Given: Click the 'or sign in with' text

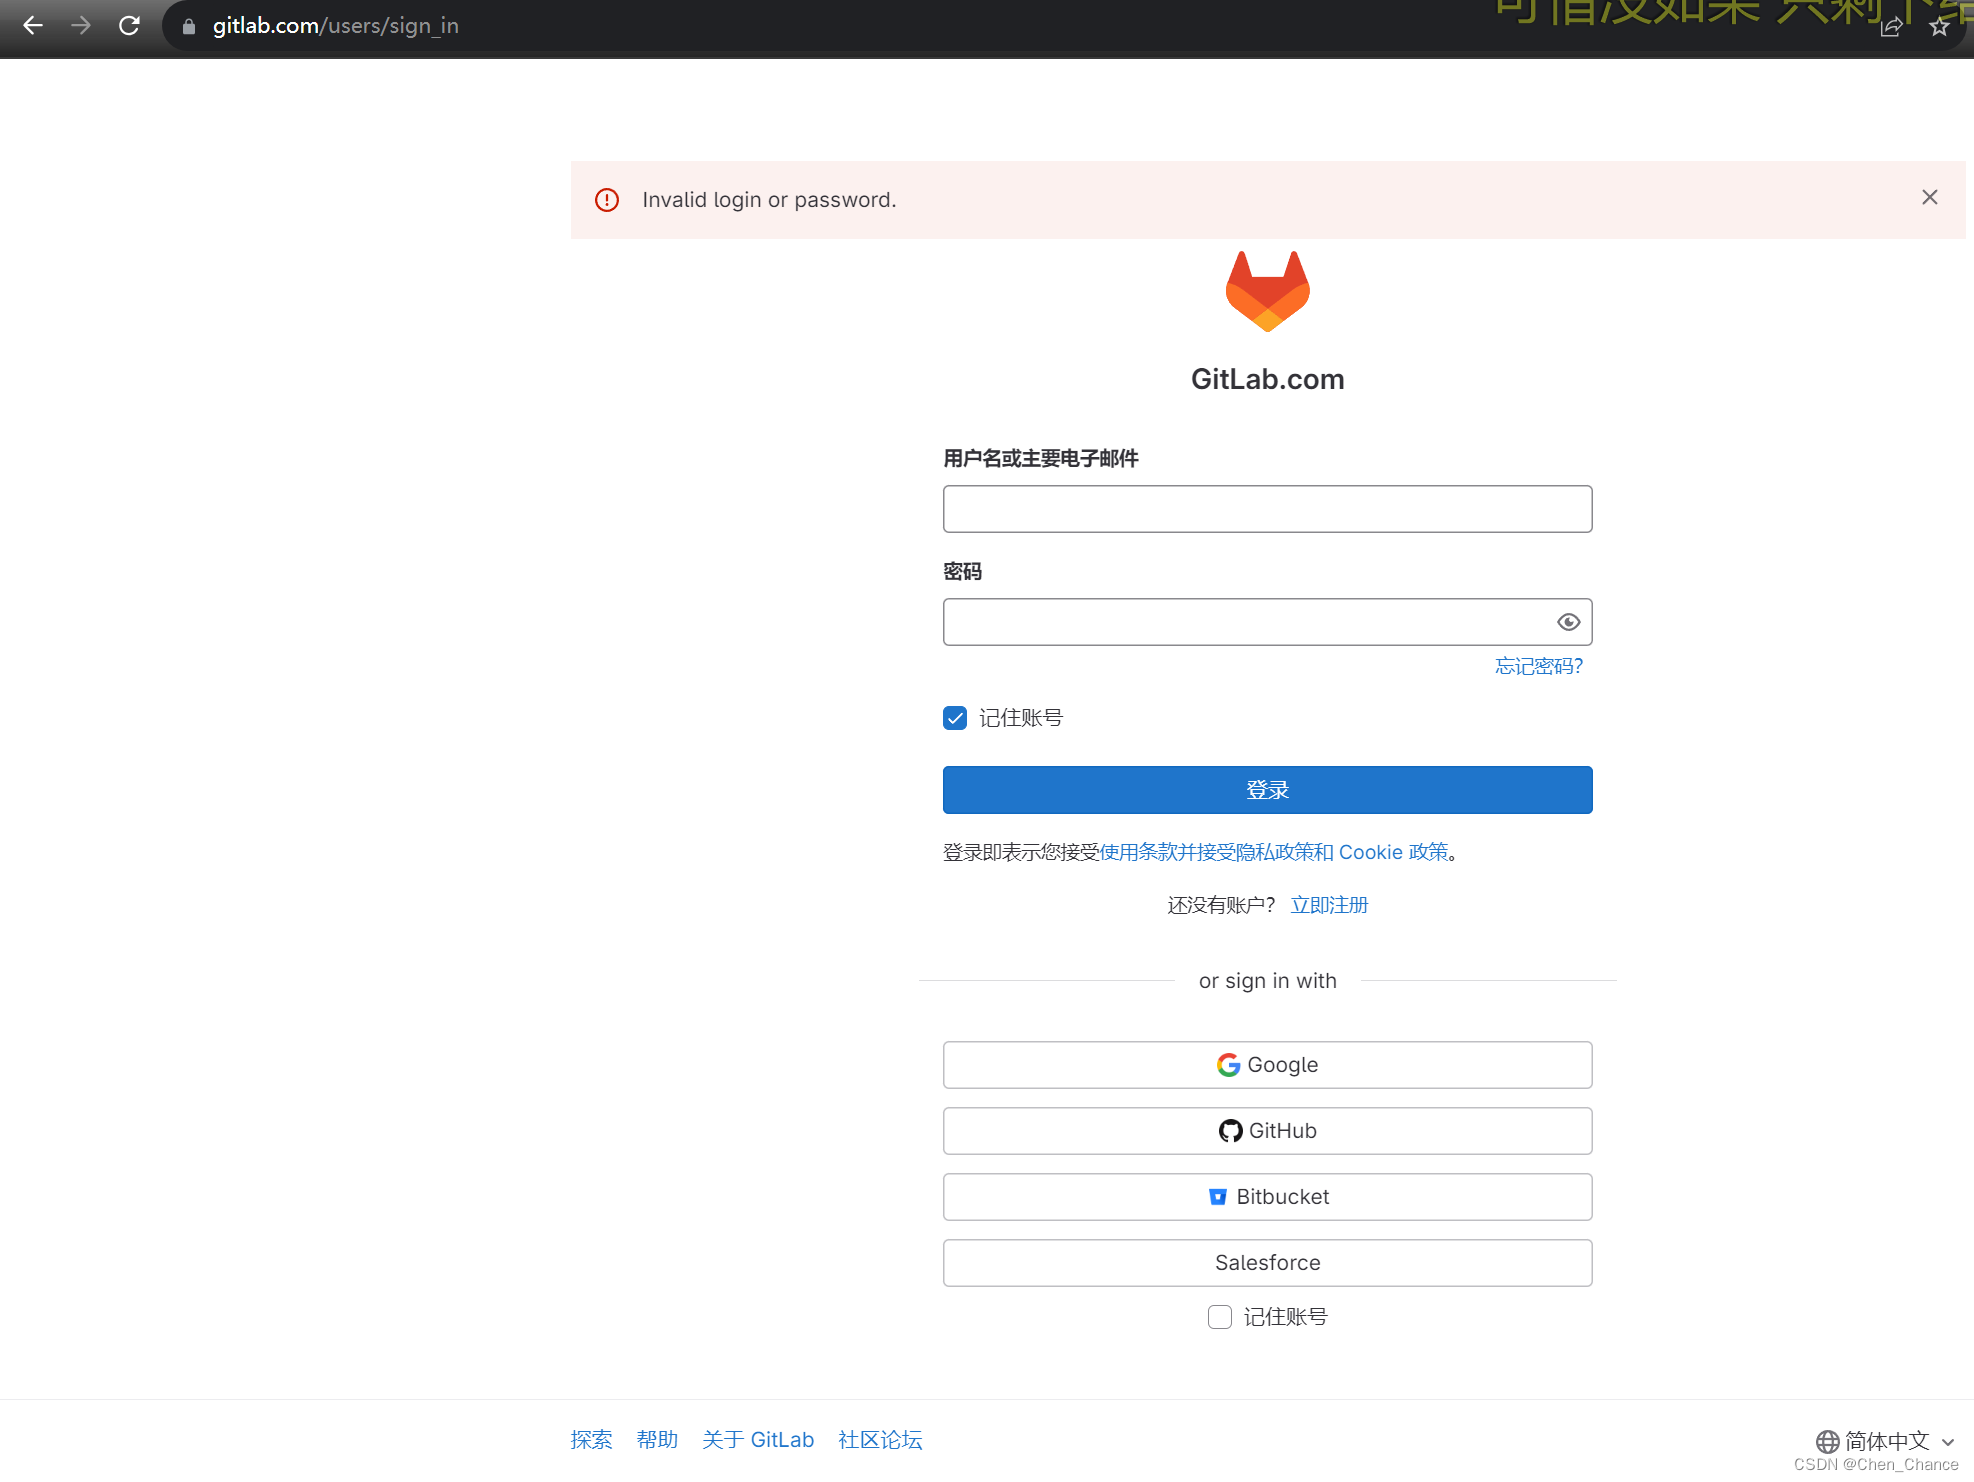Looking at the screenshot, I should tap(1267, 981).
